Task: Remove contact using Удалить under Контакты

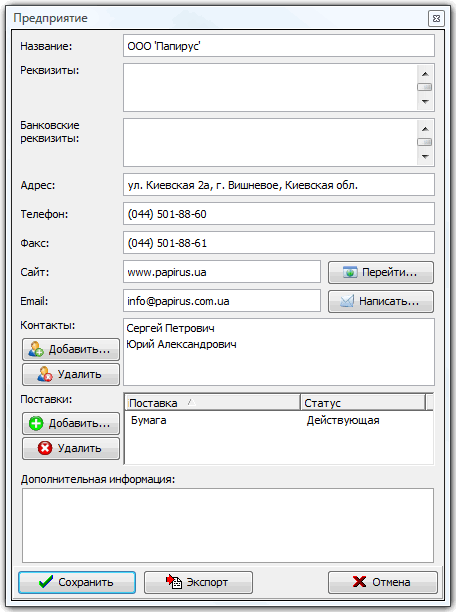Action: point(71,374)
